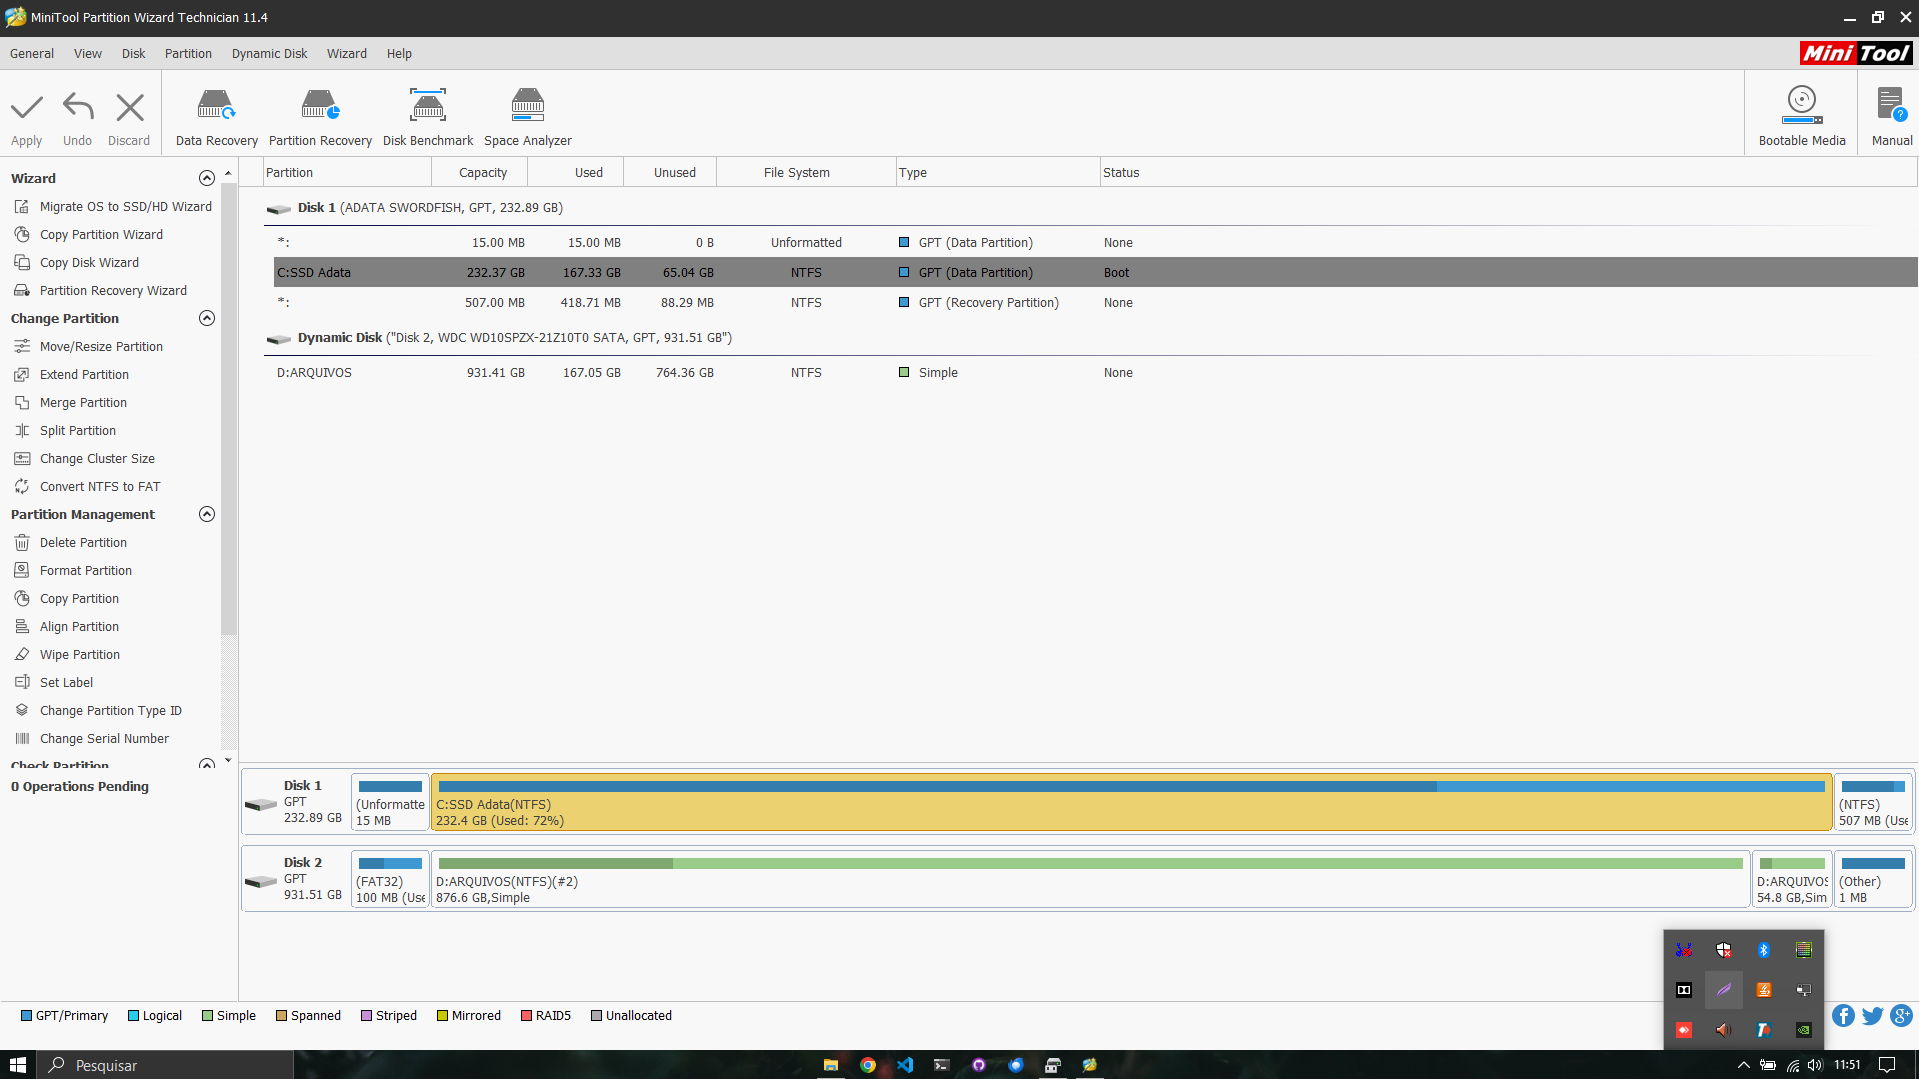Click Format Partition
This screenshot has width=1919, height=1079.
click(x=86, y=571)
